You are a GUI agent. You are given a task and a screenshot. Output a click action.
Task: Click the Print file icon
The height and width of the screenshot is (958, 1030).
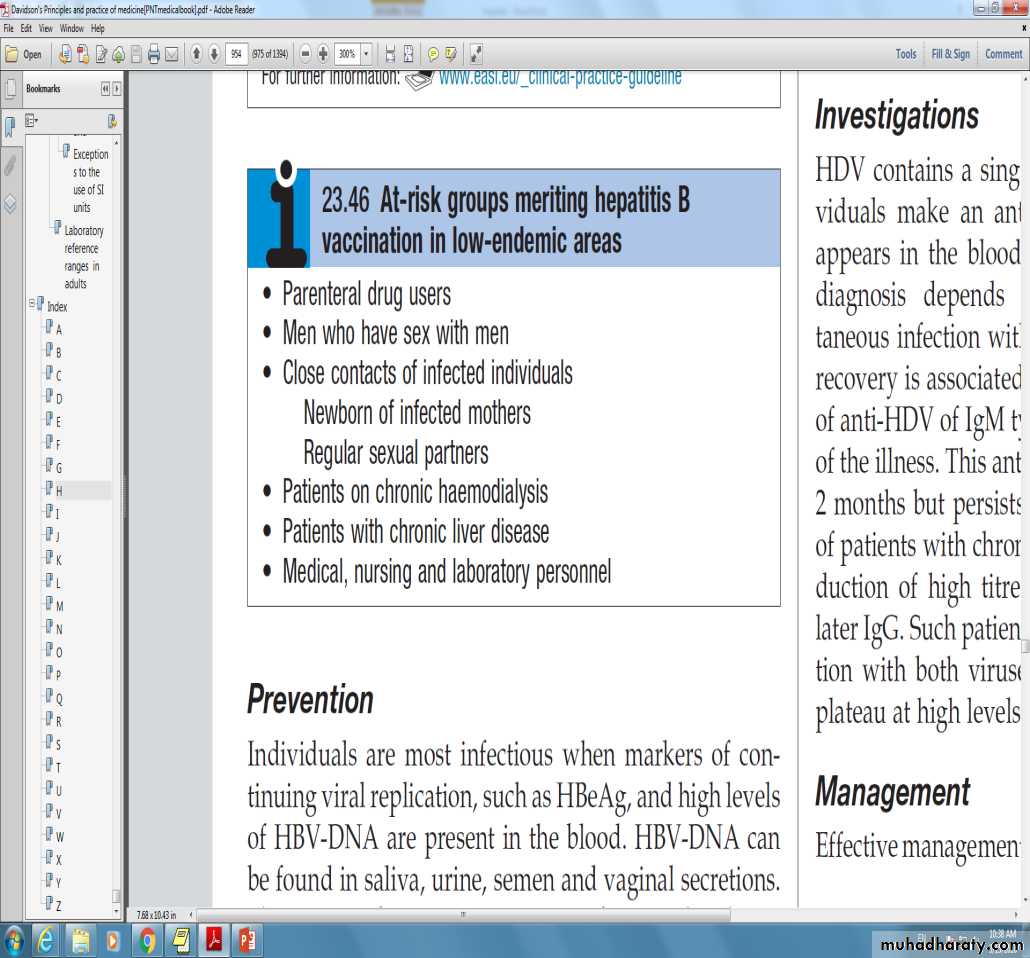click(154, 54)
